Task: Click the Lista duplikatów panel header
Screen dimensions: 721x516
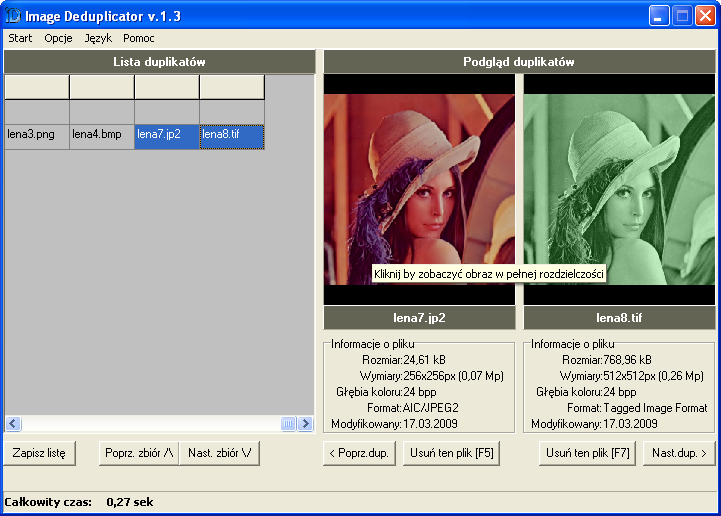Action: pyautogui.click(x=160, y=62)
